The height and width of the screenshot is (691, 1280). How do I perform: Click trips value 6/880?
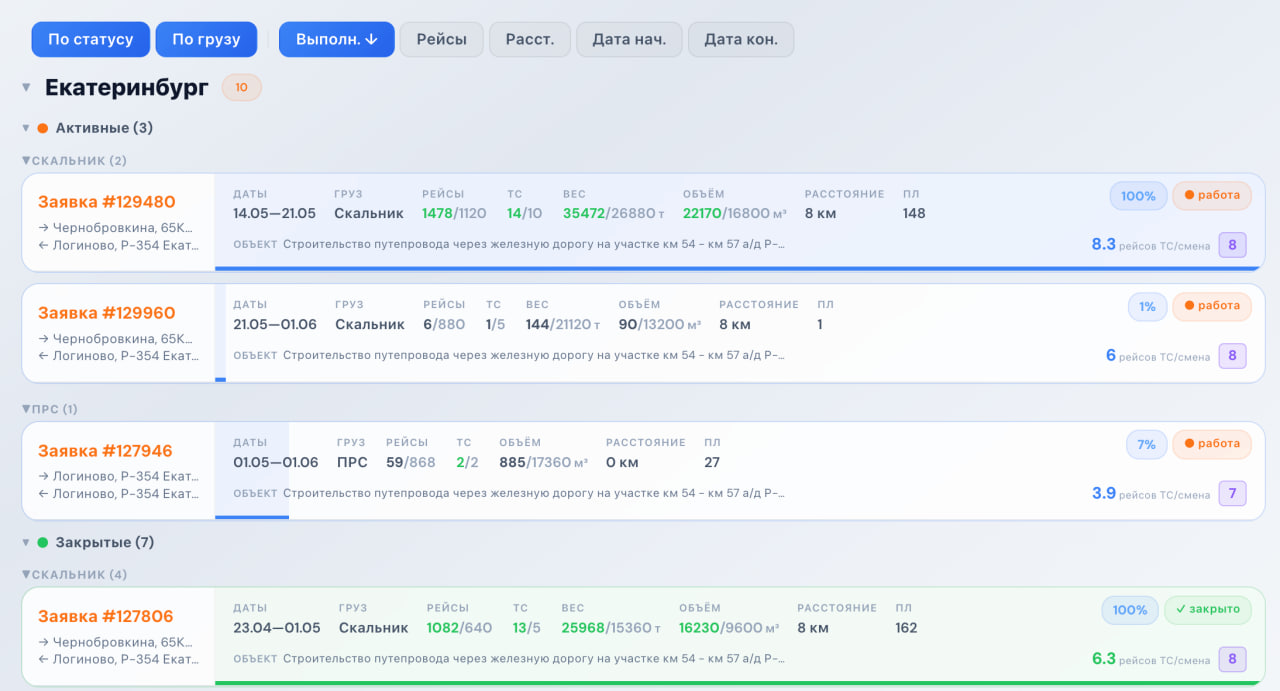tap(444, 324)
